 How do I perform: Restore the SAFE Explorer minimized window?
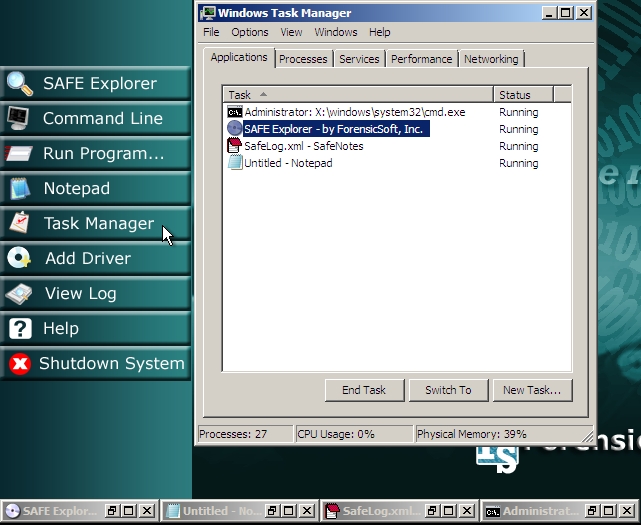tap(112, 511)
